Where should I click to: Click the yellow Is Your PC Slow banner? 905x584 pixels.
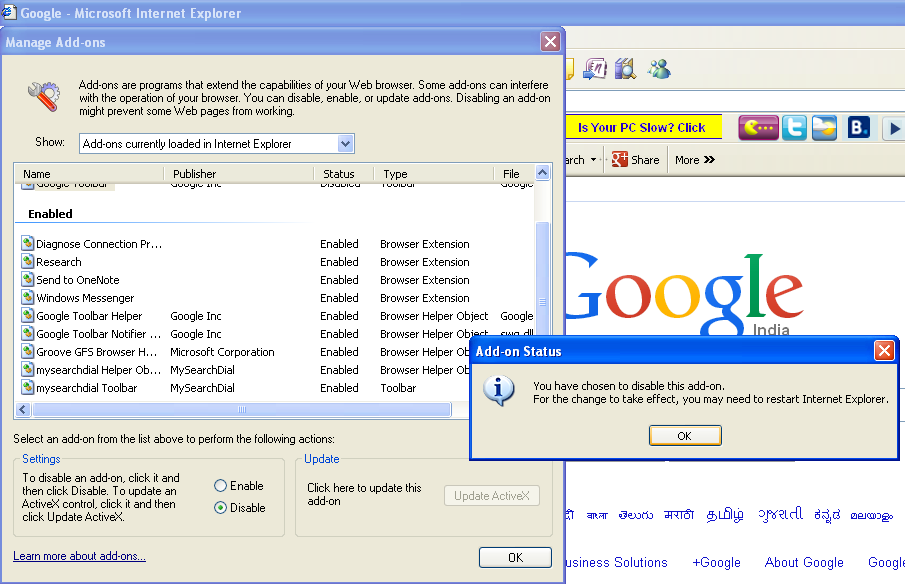(x=641, y=128)
